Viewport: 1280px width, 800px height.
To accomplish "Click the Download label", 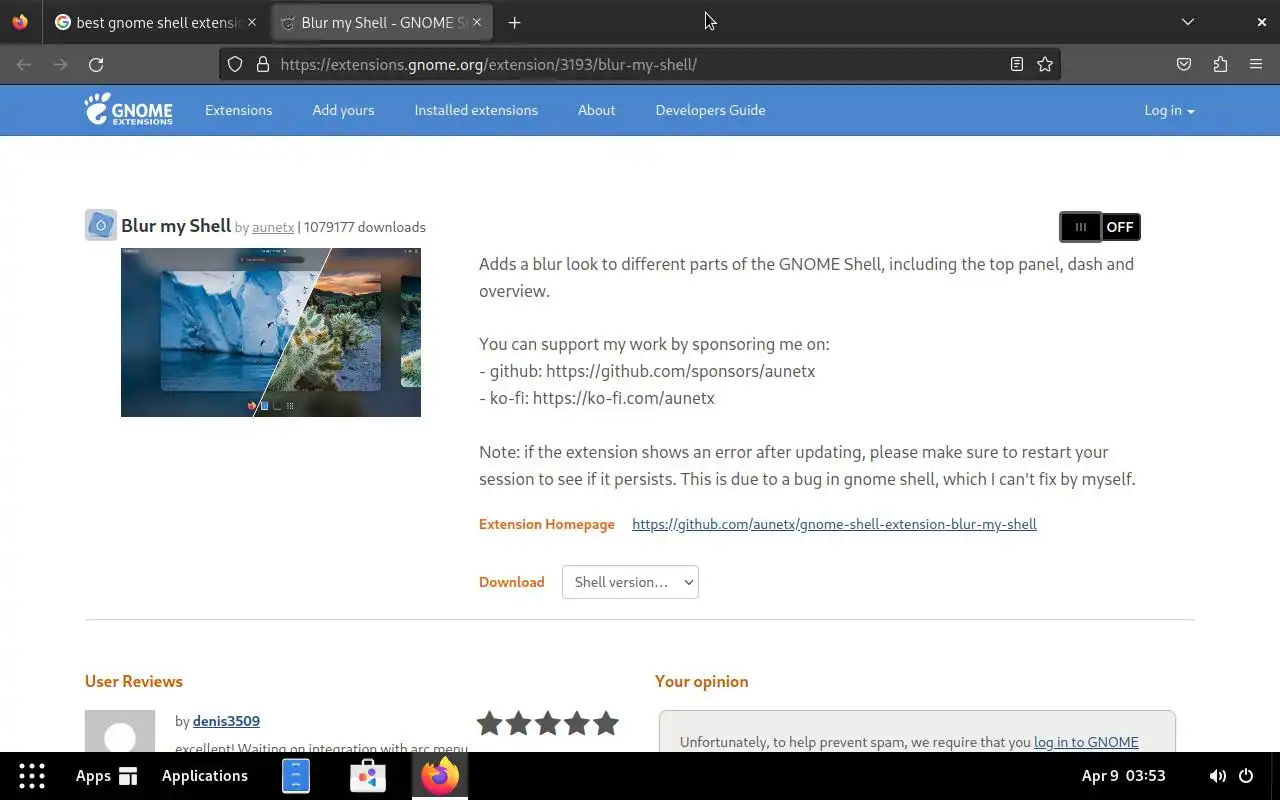I will click(512, 582).
